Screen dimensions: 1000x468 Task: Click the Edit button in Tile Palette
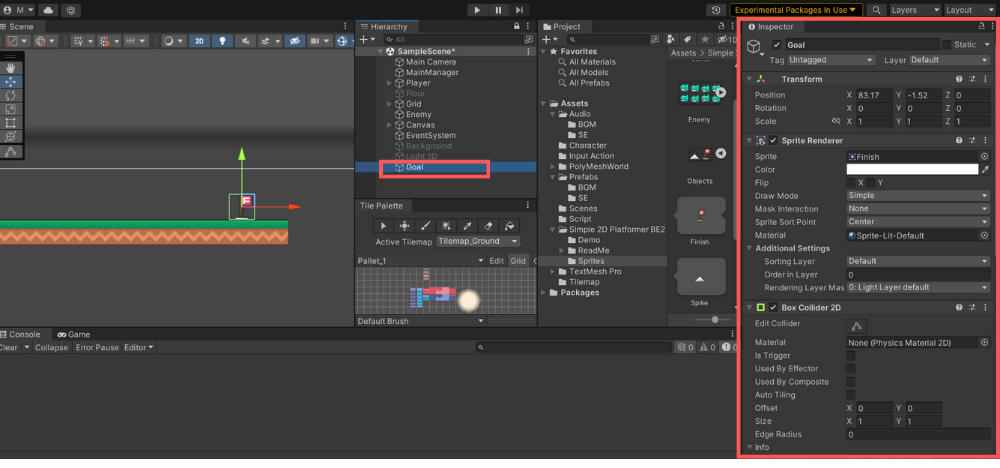pyautogui.click(x=495, y=261)
